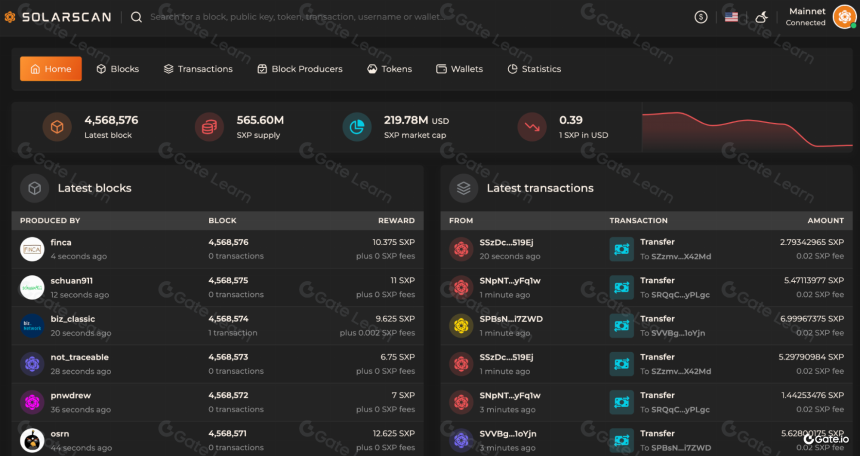The image size is (860, 456).
Task: Open recipient To SVVBg...1oYjn link
Action: pyautogui.click(x=672, y=333)
